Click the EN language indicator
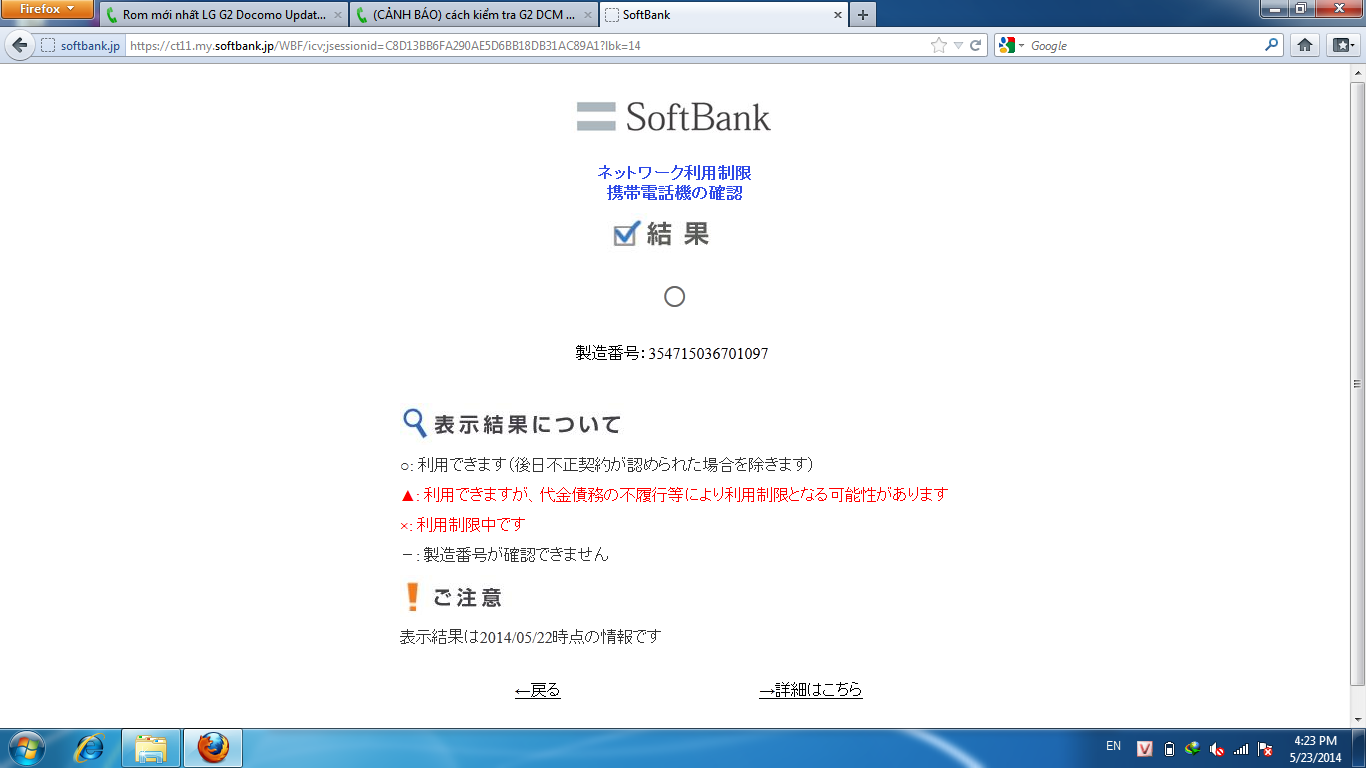This screenshot has width=1366, height=768. coord(1113,746)
